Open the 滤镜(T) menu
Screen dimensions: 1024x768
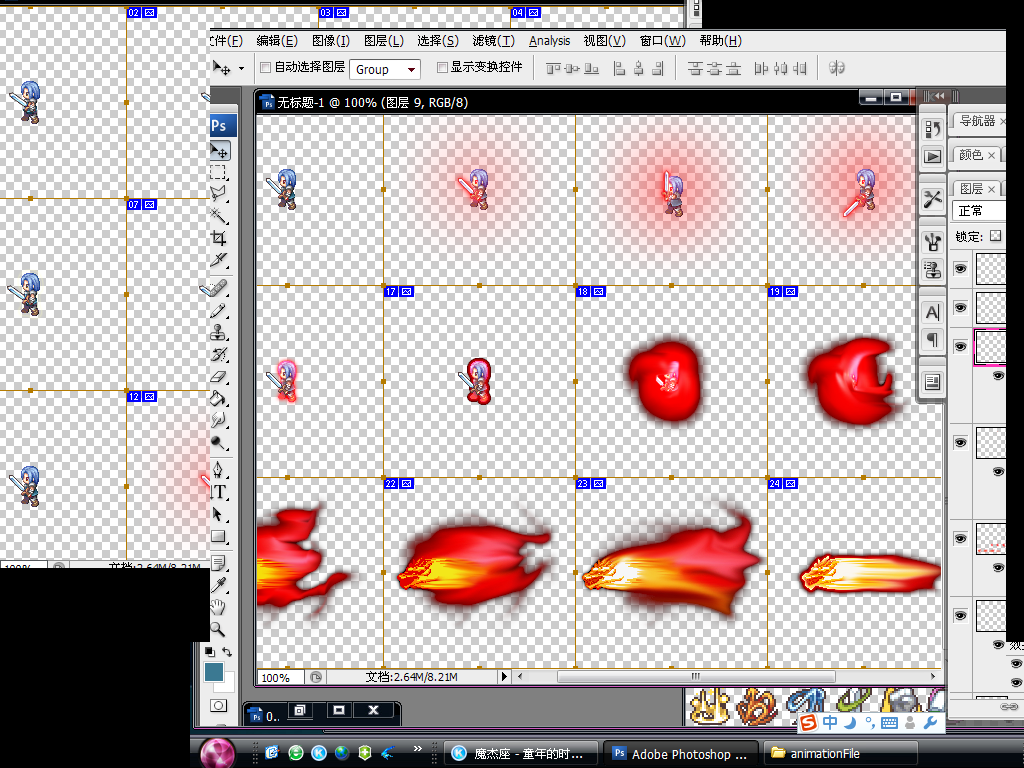(493, 41)
